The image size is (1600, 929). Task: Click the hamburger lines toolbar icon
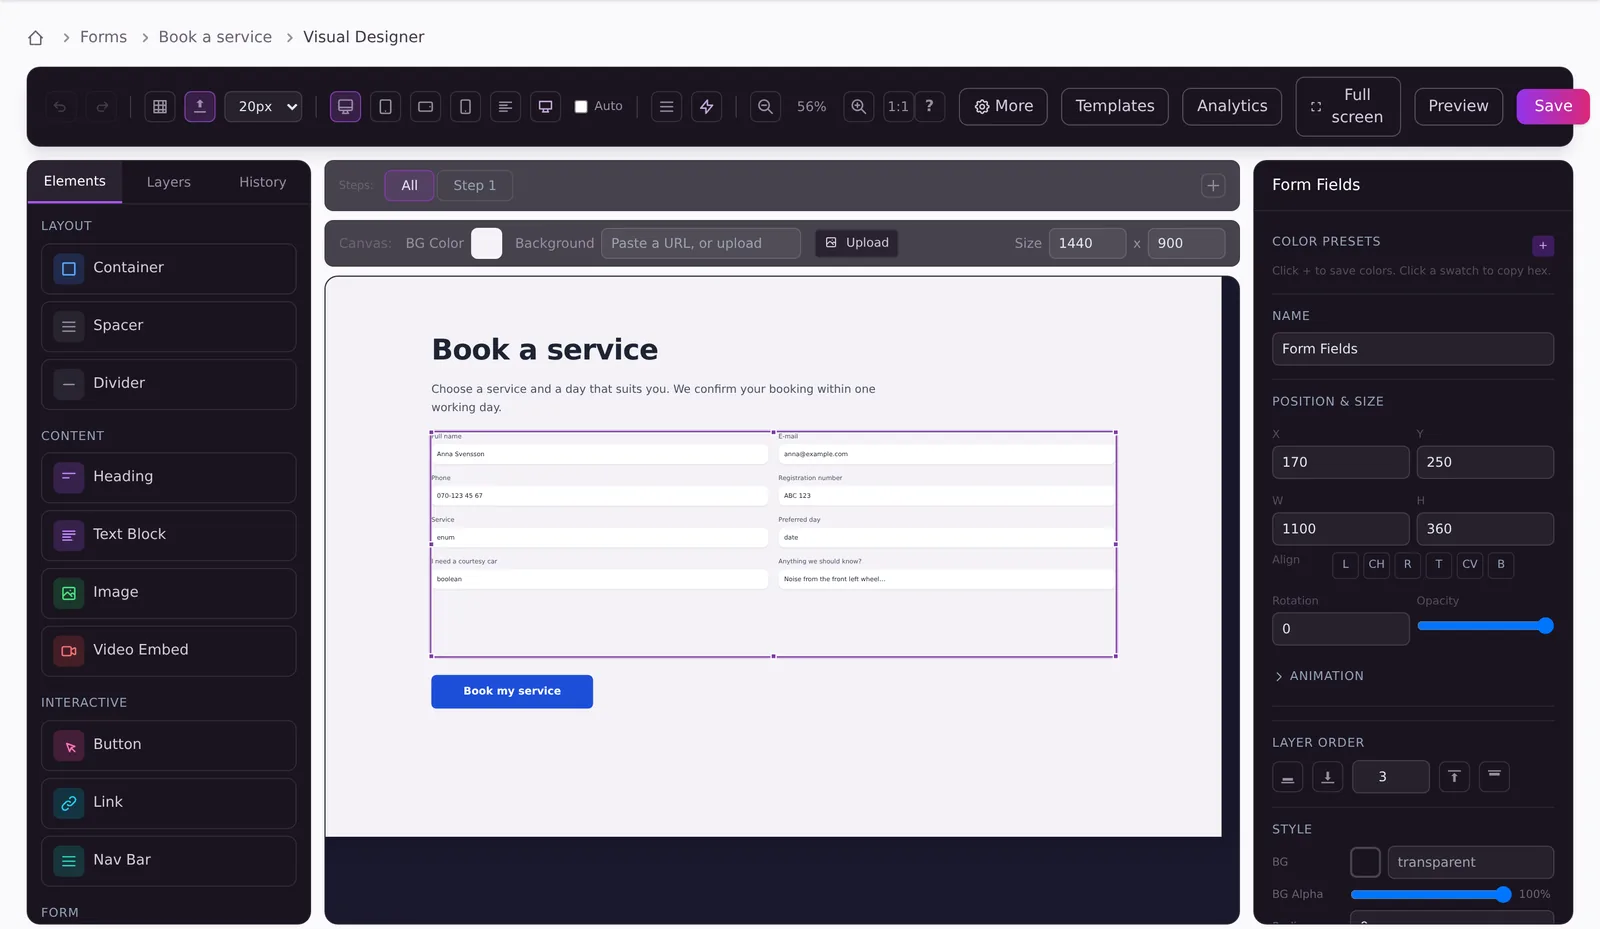[666, 107]
